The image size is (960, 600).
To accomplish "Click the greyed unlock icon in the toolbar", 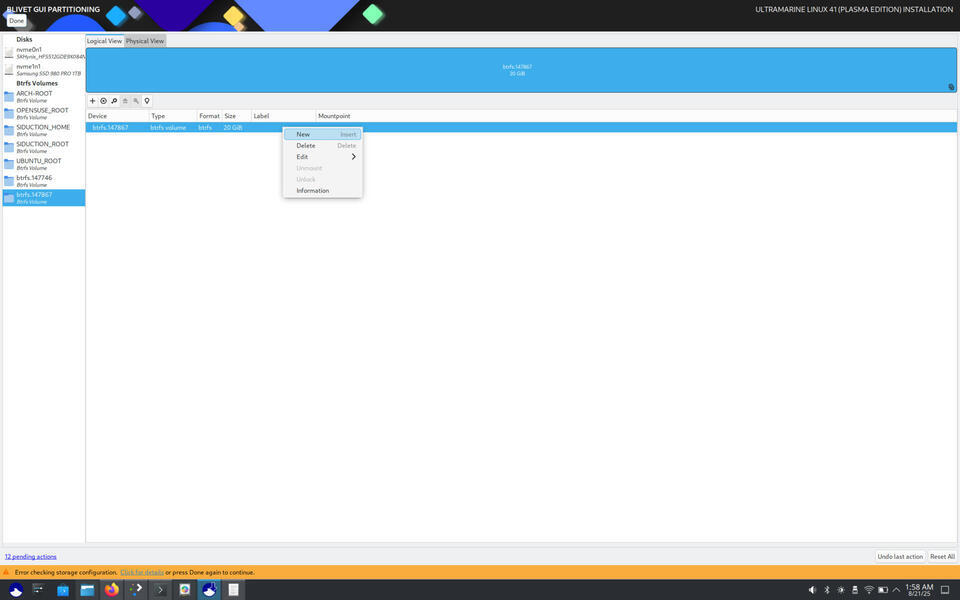I will 136,101.
